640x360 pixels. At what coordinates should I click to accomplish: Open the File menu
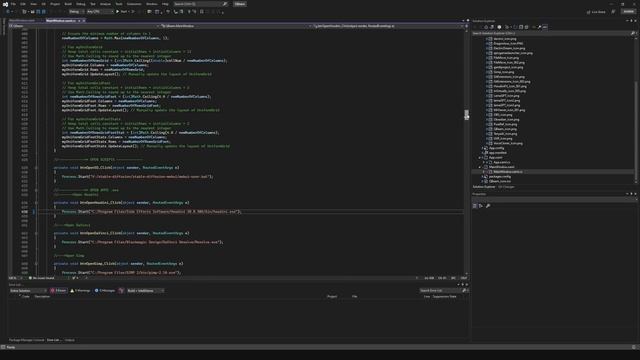[13, 4]
